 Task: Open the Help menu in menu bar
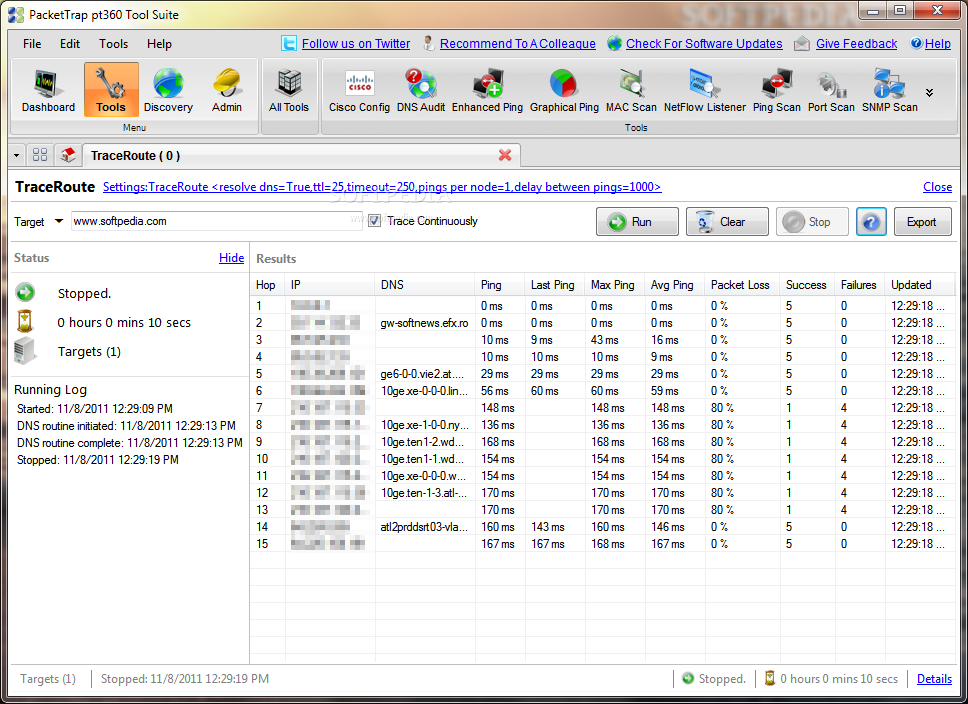(x=159, y=44)
